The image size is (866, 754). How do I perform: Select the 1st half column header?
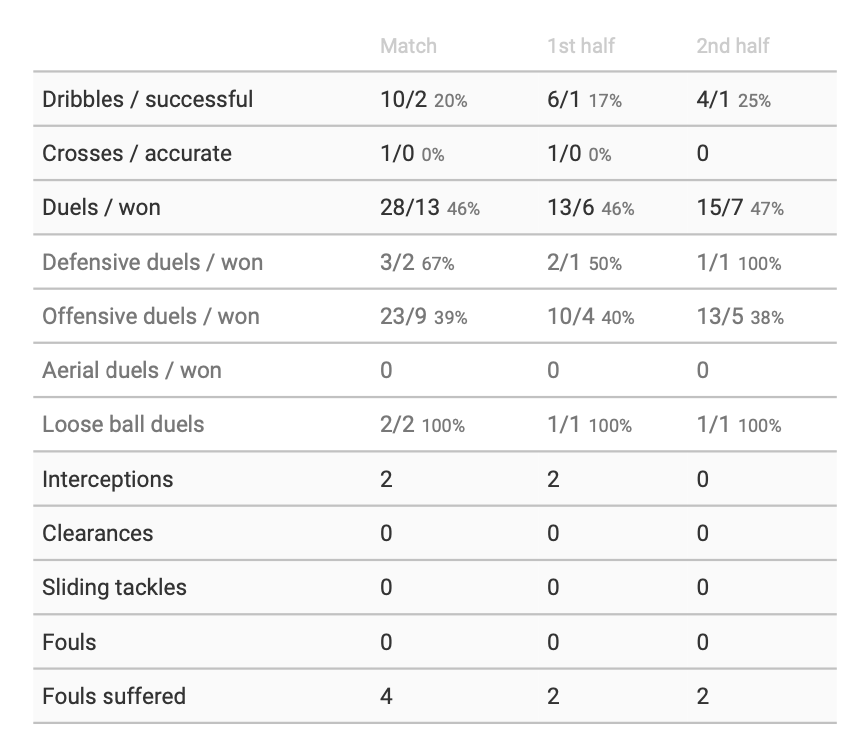tap(581, 46)
